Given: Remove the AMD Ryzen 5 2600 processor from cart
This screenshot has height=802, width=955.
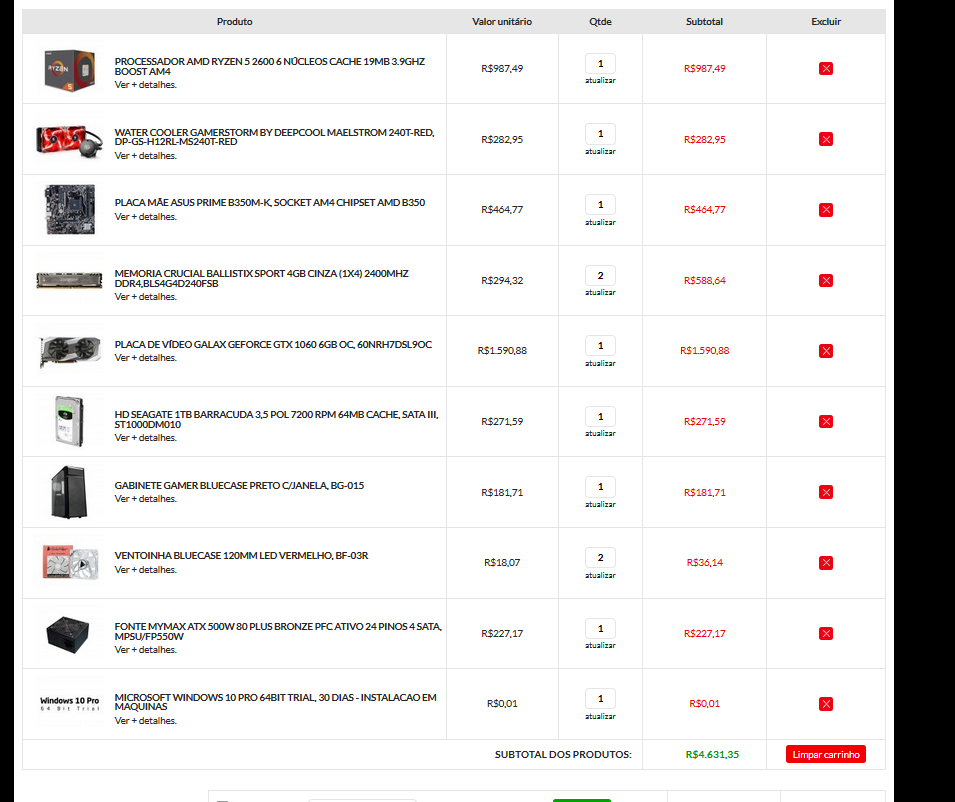Looking at the screenshot, I should point(825,68).
